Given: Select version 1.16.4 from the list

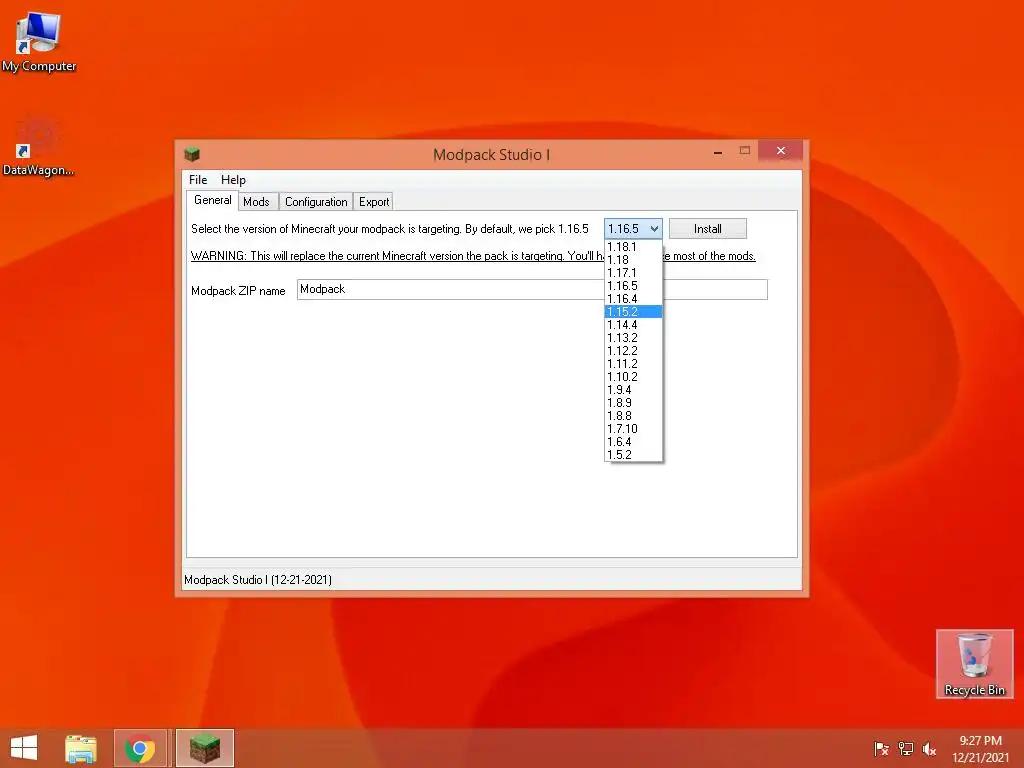Looking at the screenshot, I should [x=633, y=299].
